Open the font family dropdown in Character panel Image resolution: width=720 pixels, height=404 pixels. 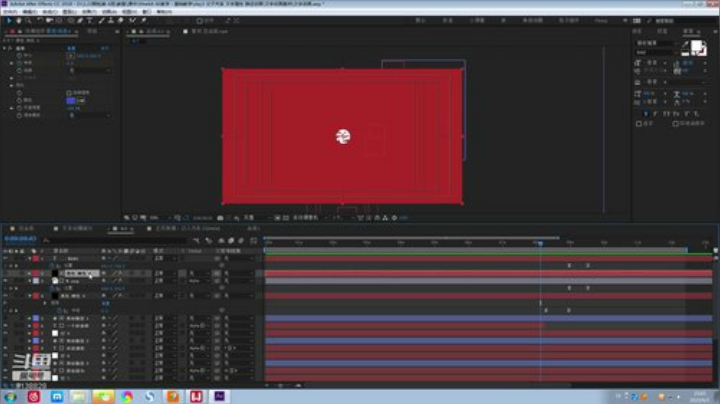coord(657,43)
